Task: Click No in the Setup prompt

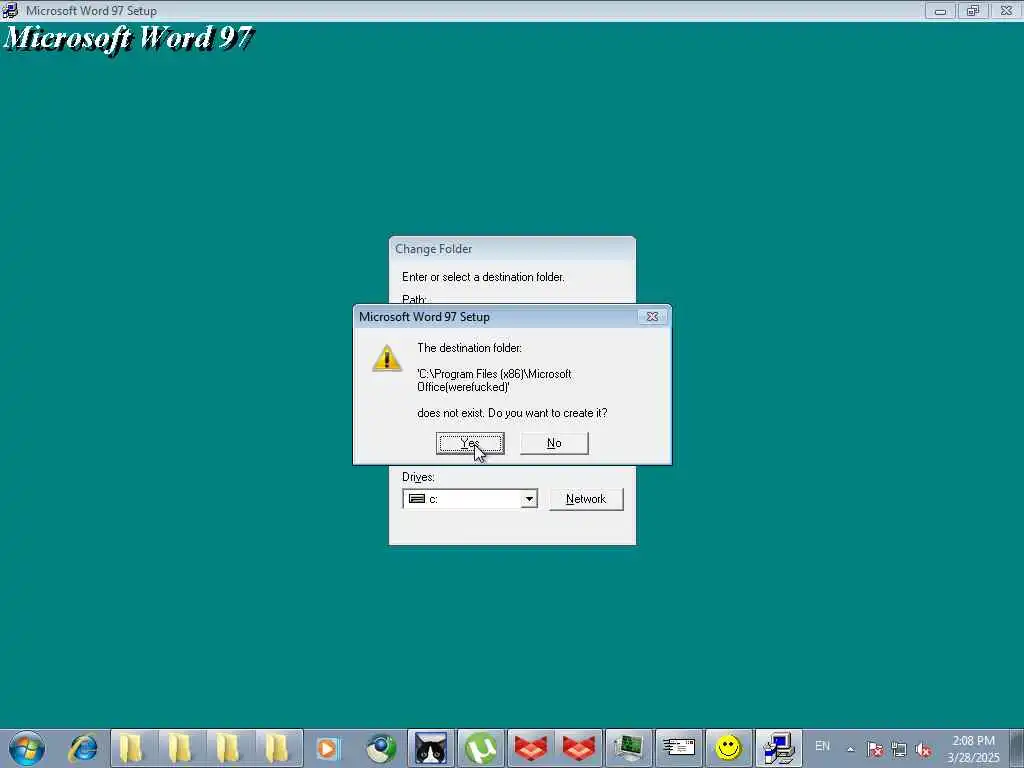Action: pos(554,443)
